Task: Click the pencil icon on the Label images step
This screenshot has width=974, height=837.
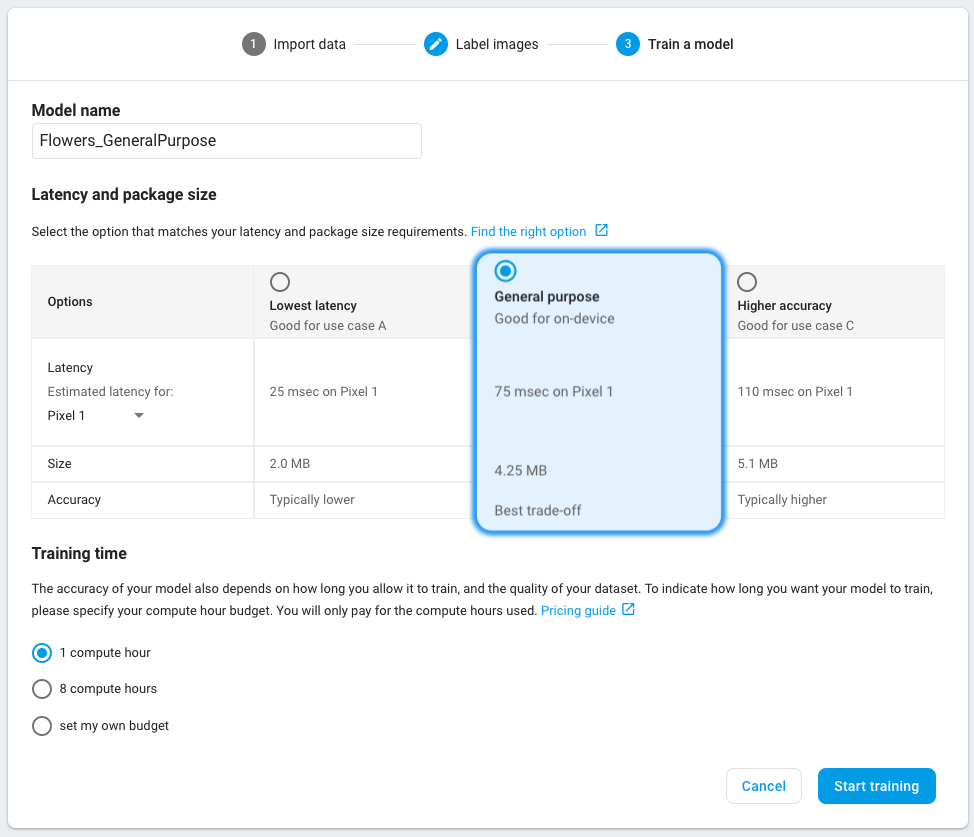Action: coord(436,44)
